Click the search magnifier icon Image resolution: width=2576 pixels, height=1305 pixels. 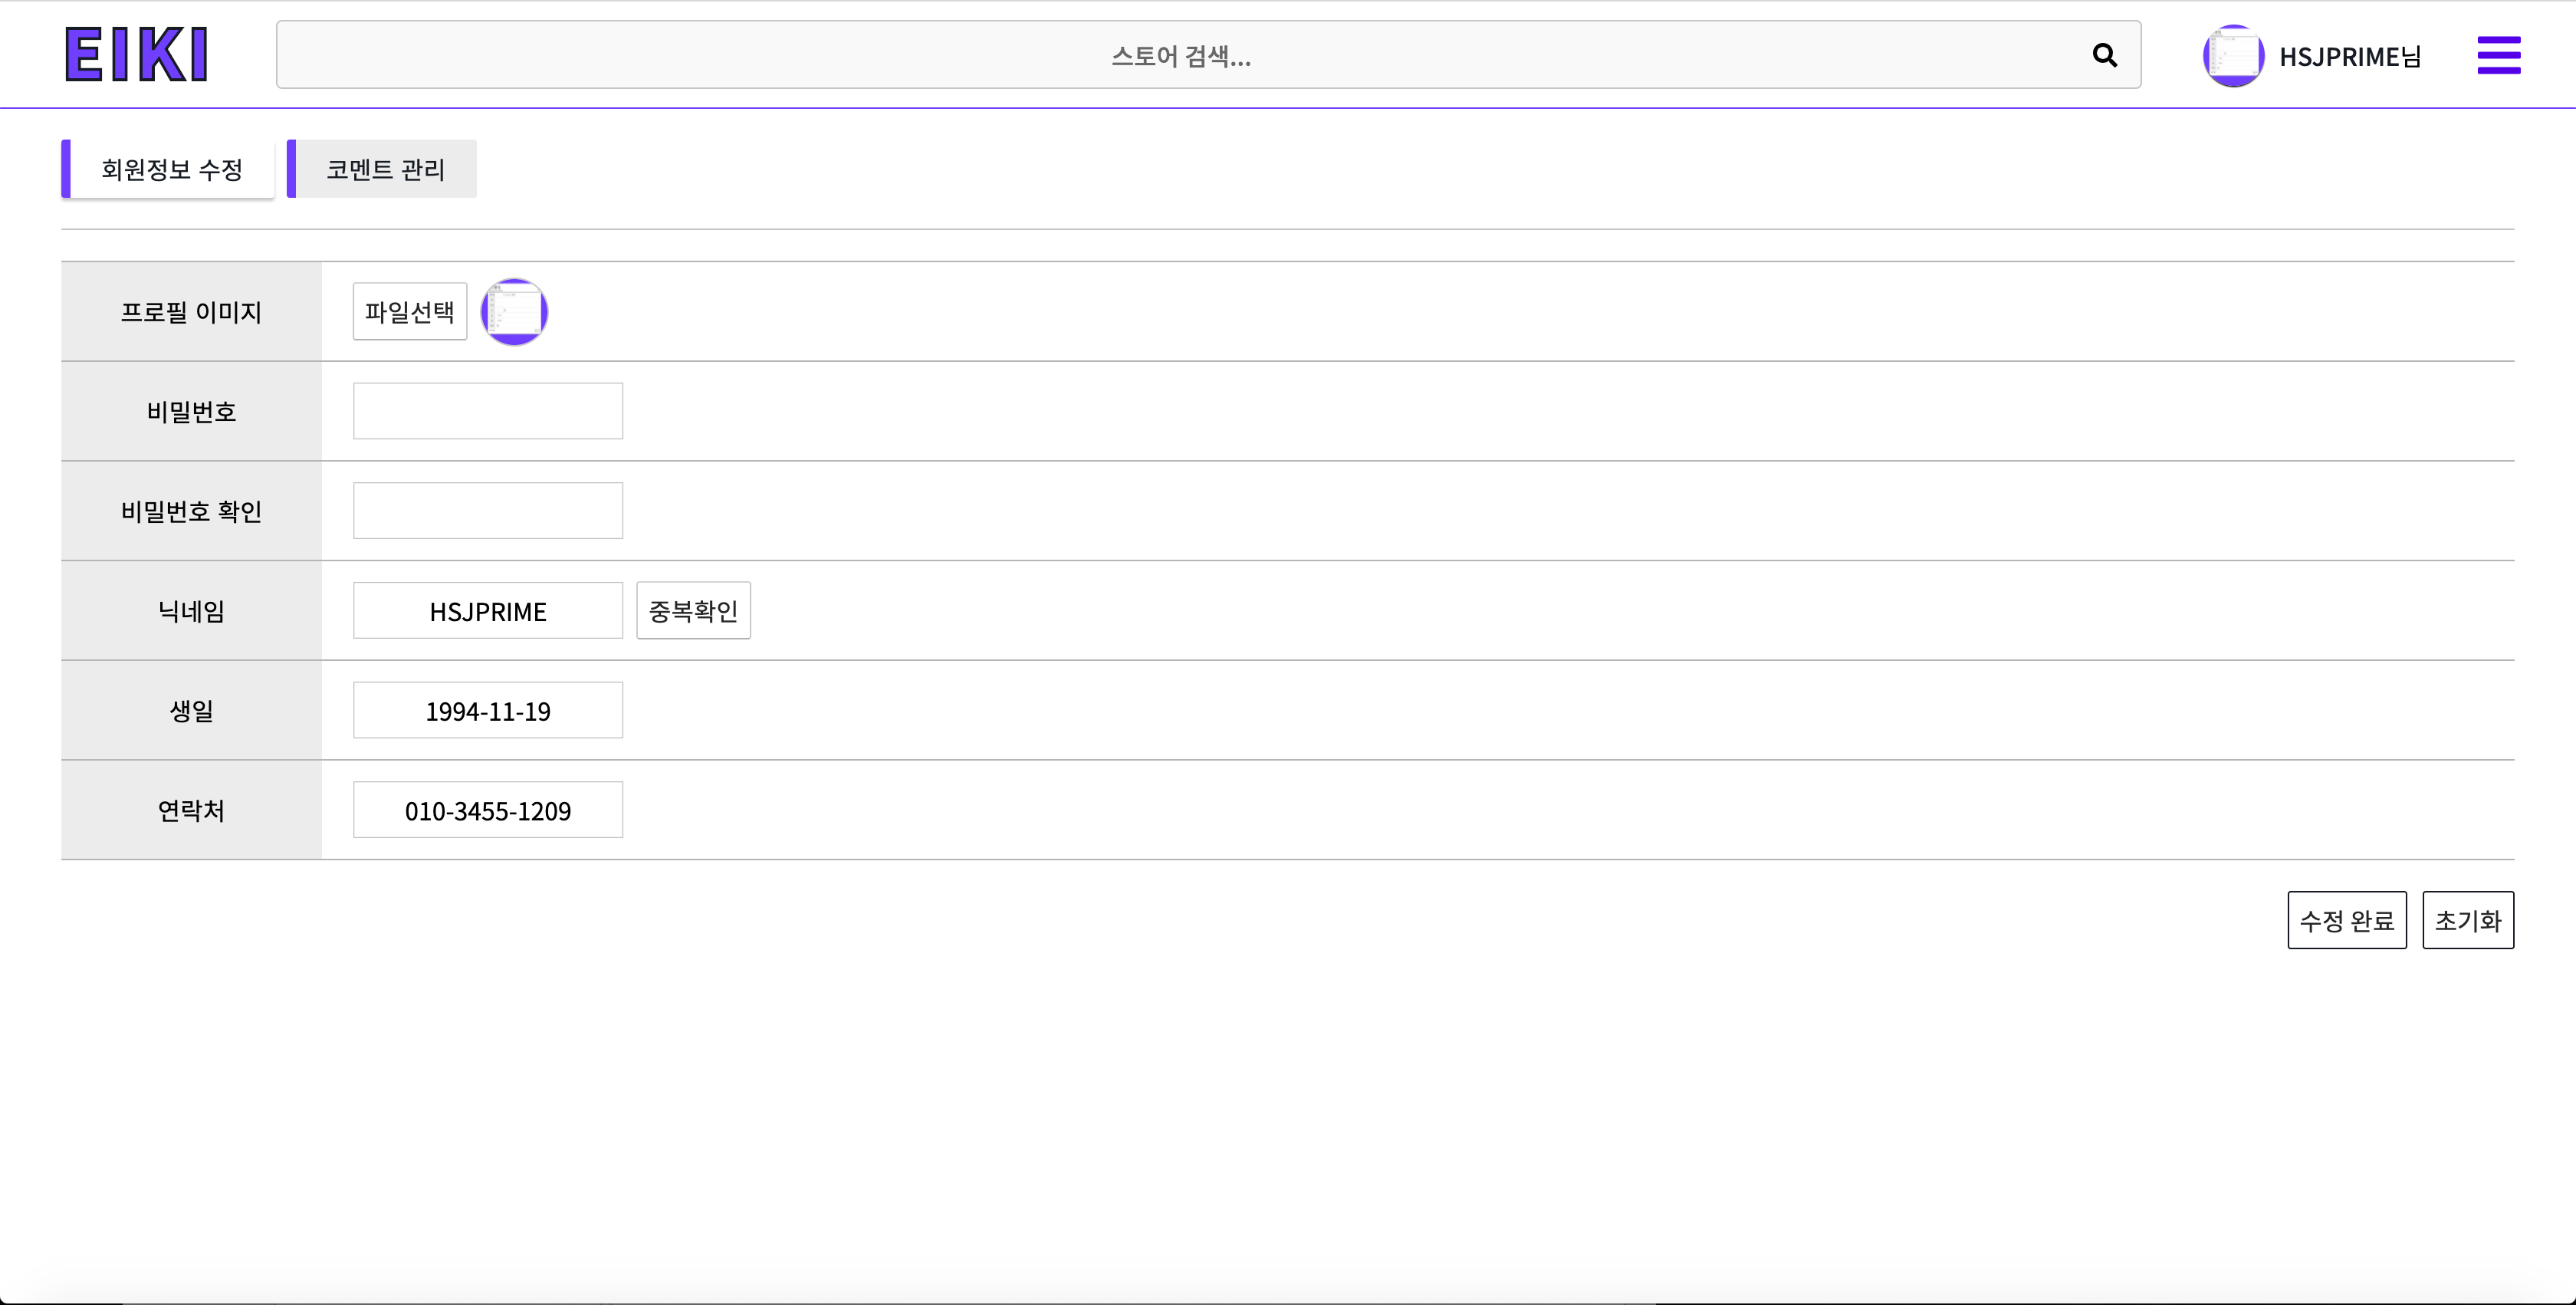coord(2104,55)
